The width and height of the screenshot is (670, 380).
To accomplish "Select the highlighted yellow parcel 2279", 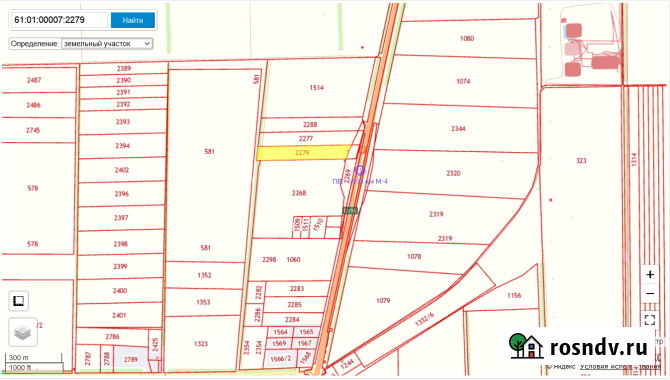I will pos(303,153).
